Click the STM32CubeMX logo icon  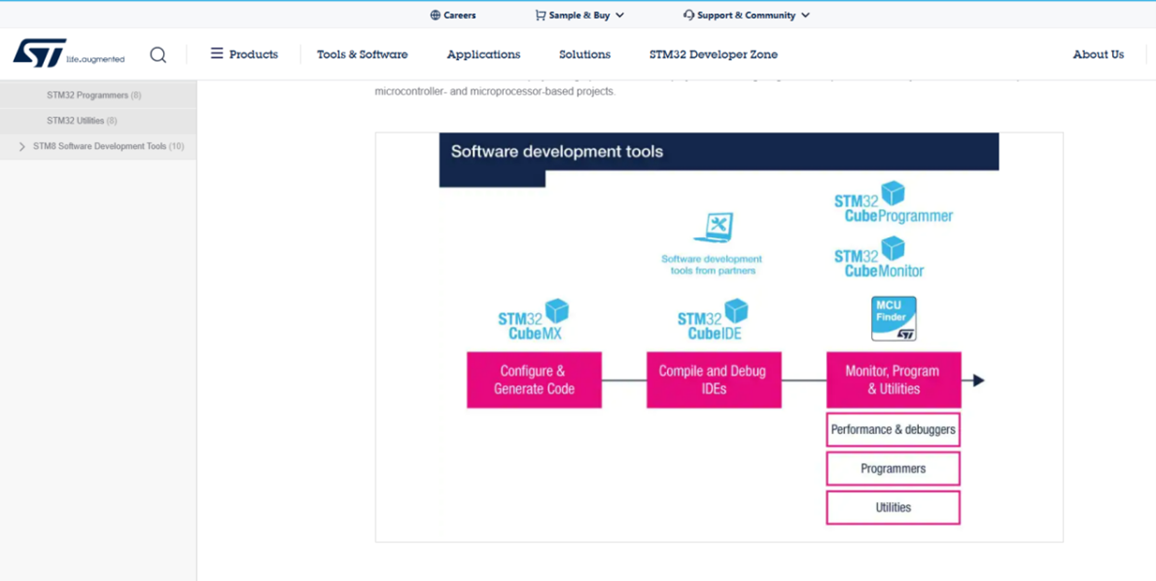(534, 319)
